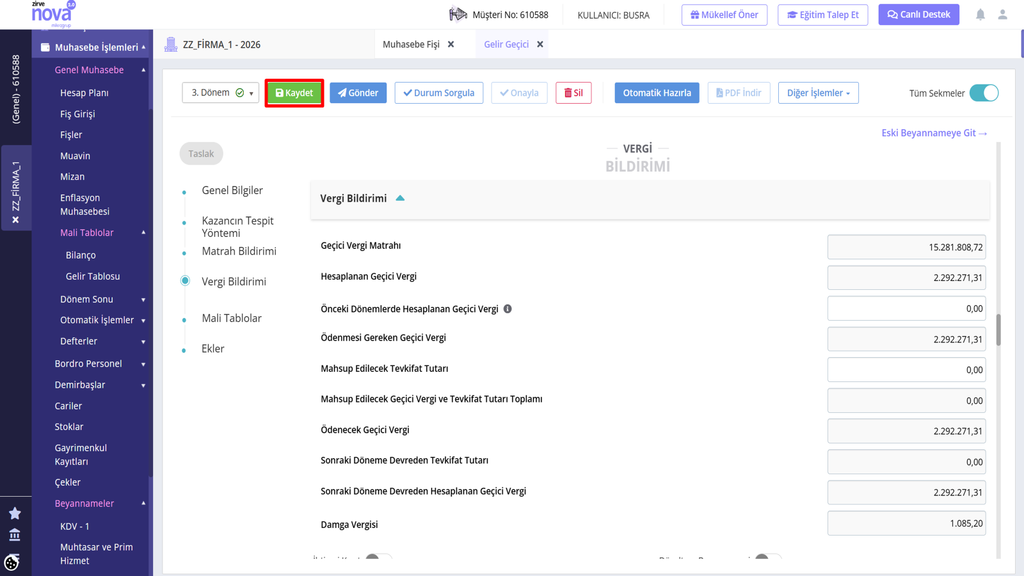This screenshot has width=1024, height=576.
Task: Open the cookie settings icon
Action: pos(12,562)
